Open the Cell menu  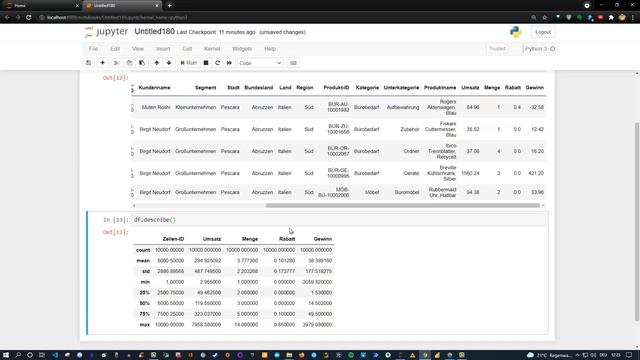[x=187, y=49]
